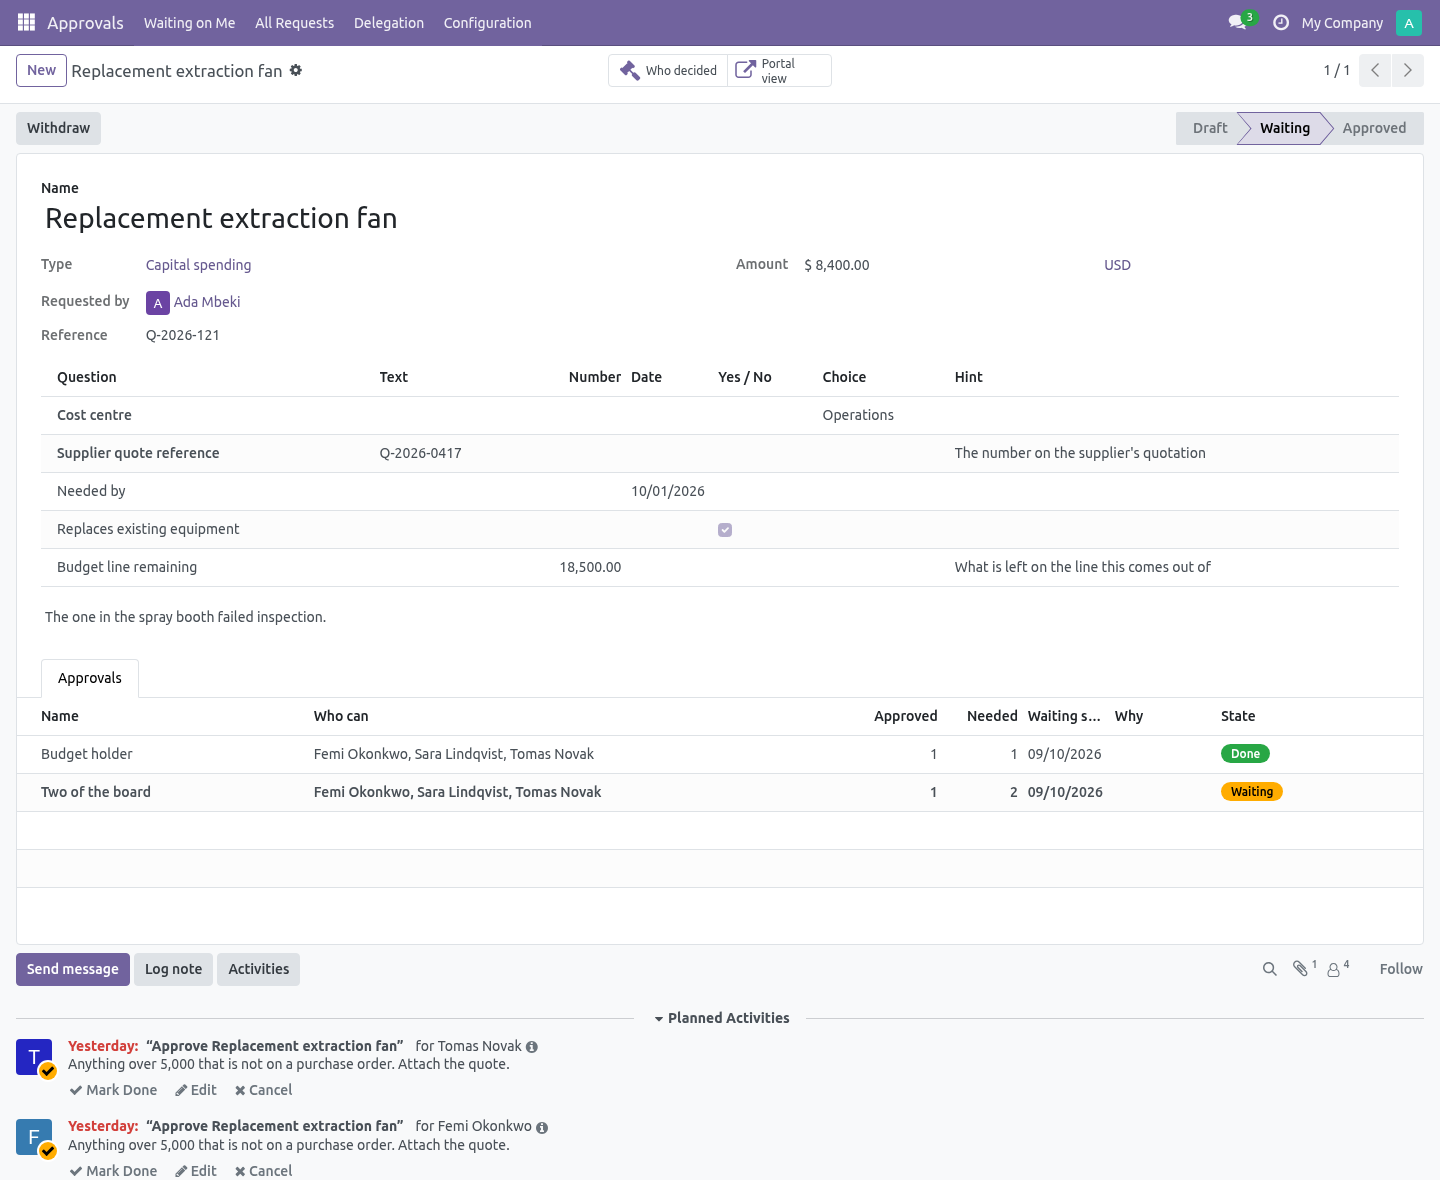This screenshot has height=1180, width=1440.
Task: Click the Withdraw button
Action: coord(58,128)
